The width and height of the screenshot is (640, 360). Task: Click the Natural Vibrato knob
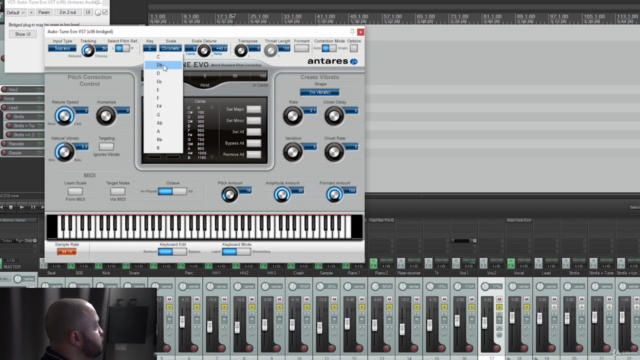[x=64, y=152]
